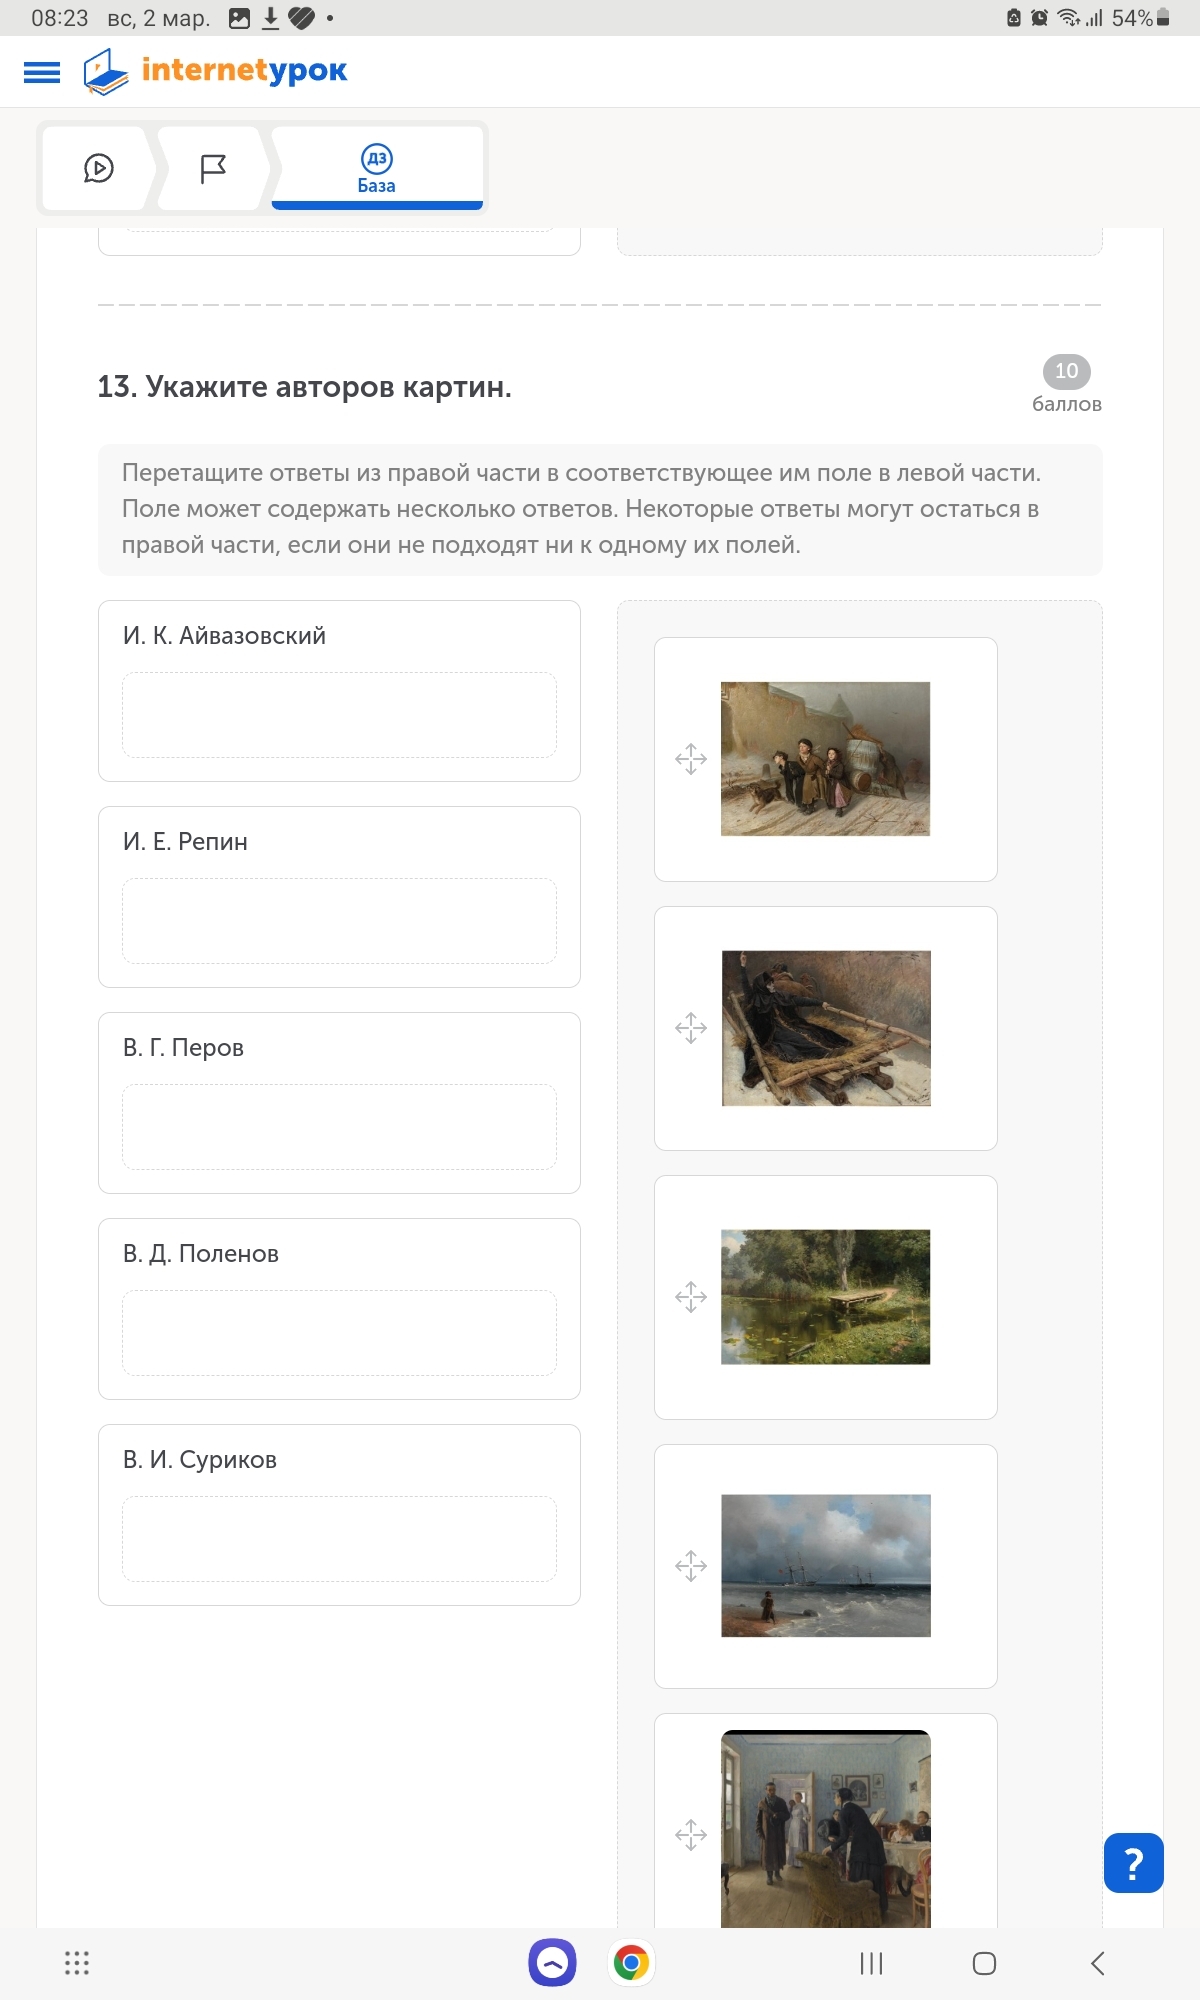Switch to the База homework tab
Viewport: 1200px width, 2000px height.
[x=377, y=168]
